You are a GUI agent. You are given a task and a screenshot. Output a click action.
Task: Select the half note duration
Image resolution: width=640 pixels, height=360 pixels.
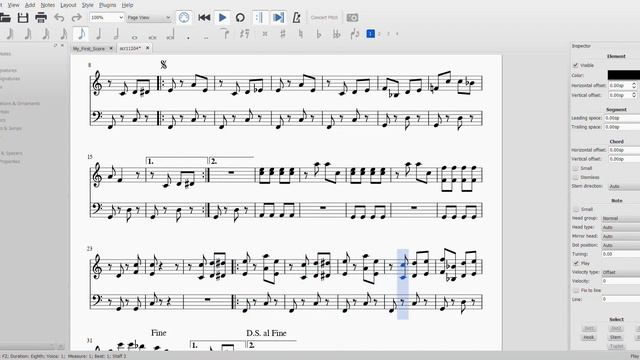click(x=116, y=34)
